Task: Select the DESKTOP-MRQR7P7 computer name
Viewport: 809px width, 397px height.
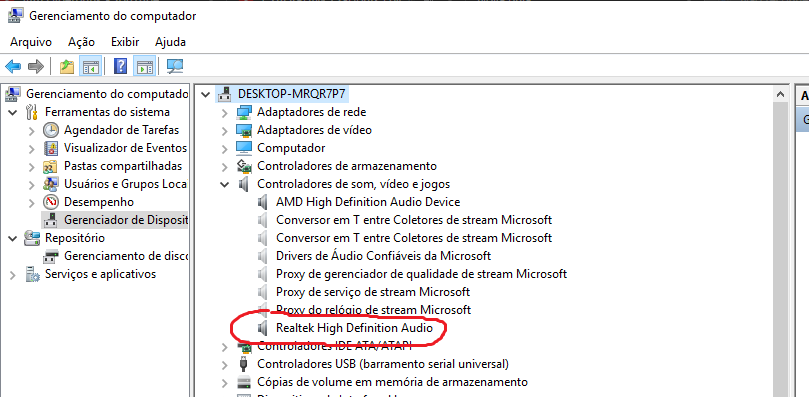Action: (x=292, y=94)
